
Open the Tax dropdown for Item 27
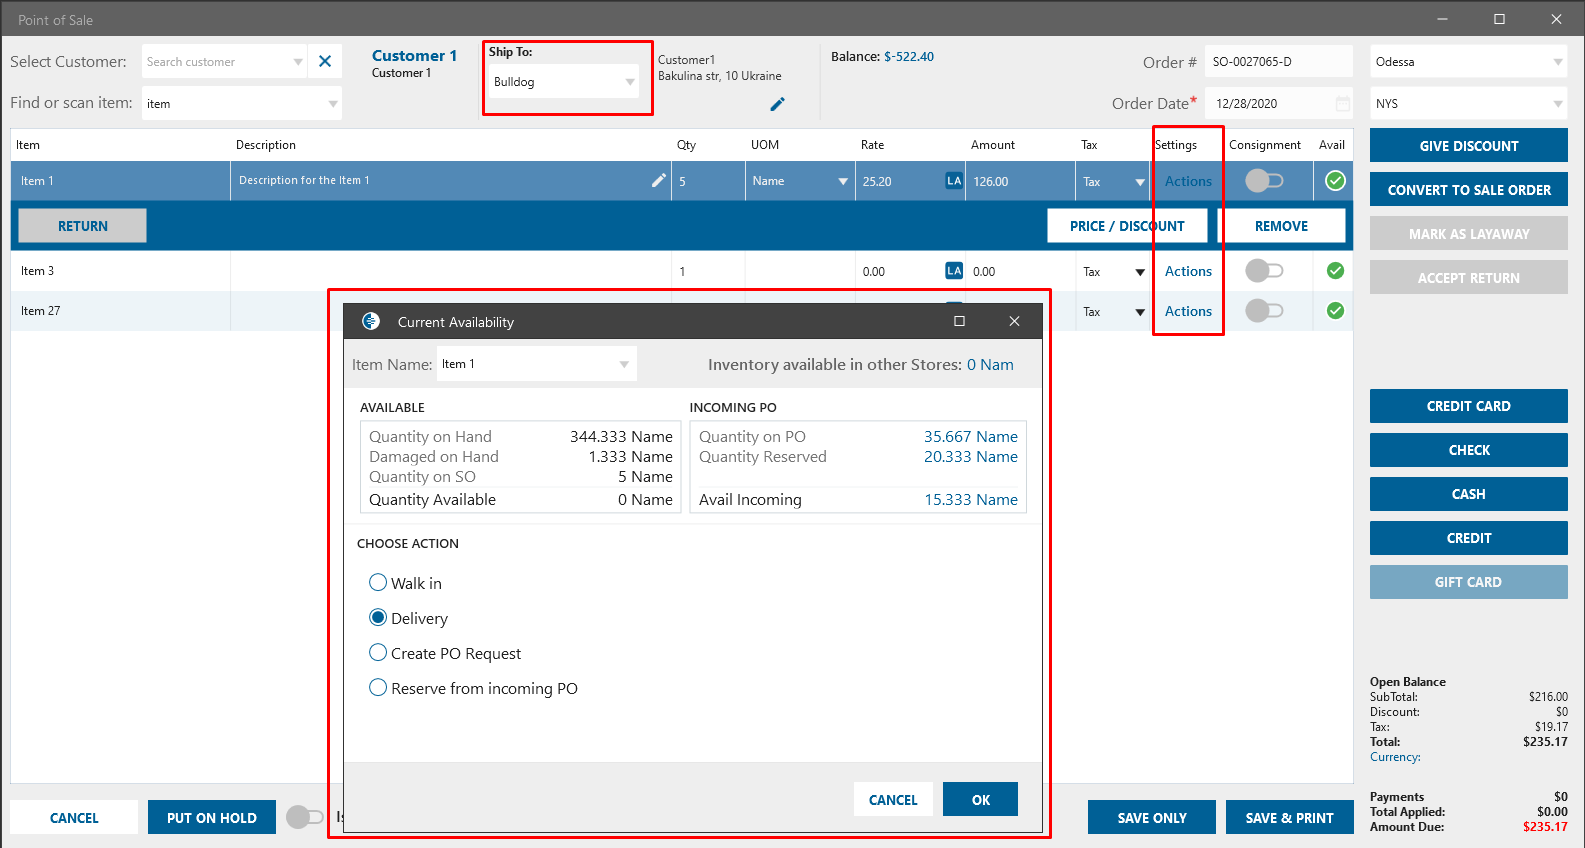1139,312
